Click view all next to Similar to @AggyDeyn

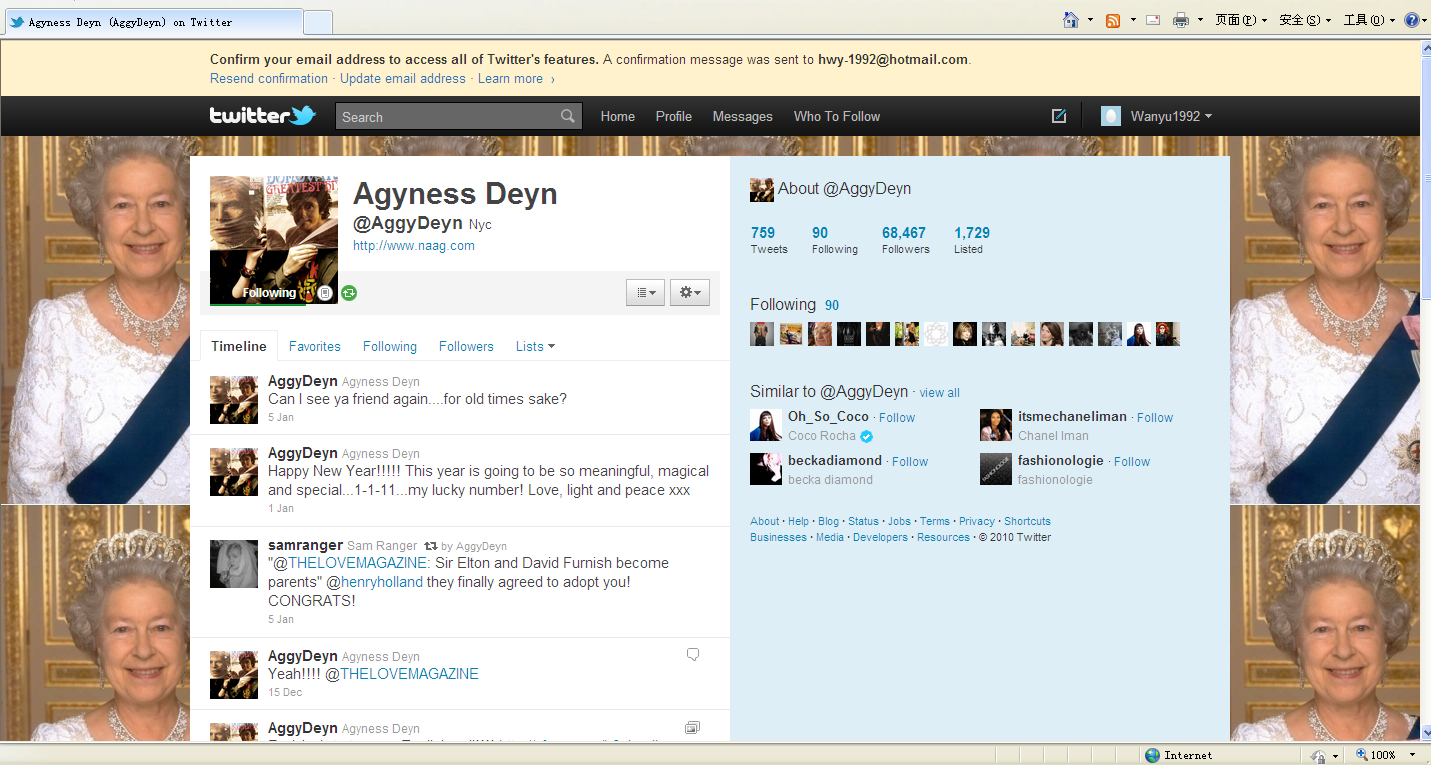tap(940, 393)
